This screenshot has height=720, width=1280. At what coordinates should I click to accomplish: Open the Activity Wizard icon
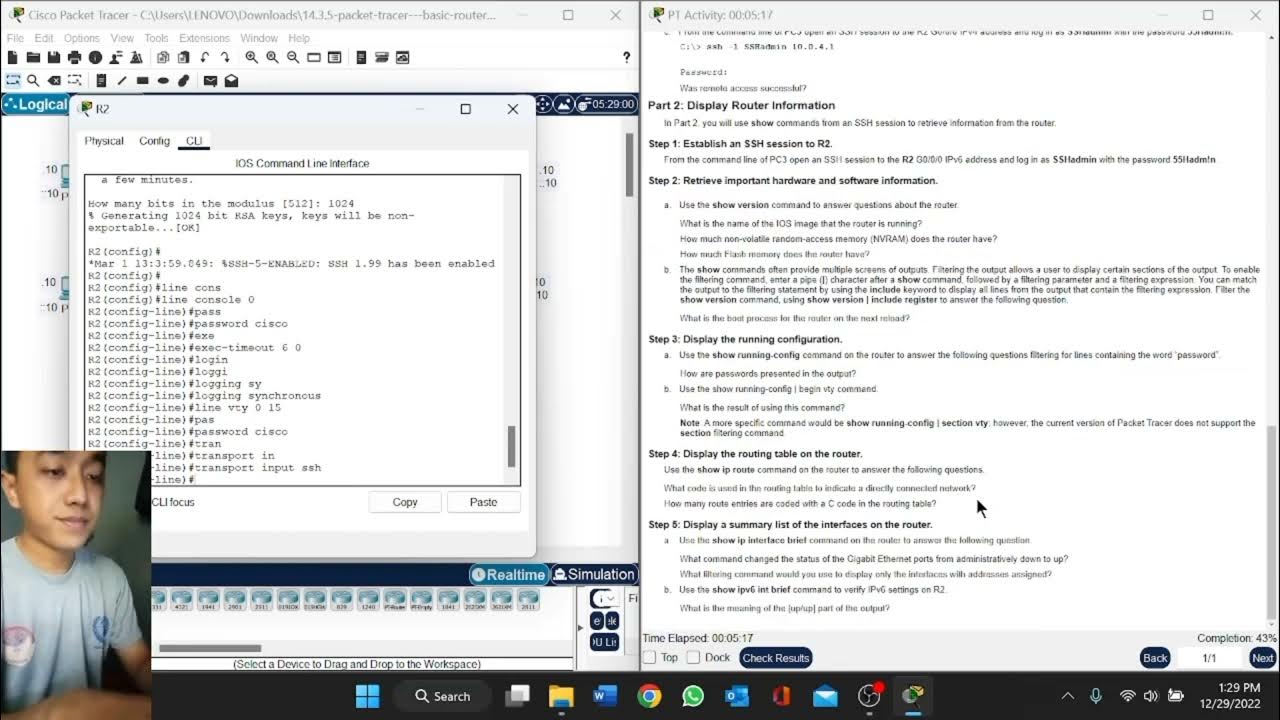pos(115,58)
